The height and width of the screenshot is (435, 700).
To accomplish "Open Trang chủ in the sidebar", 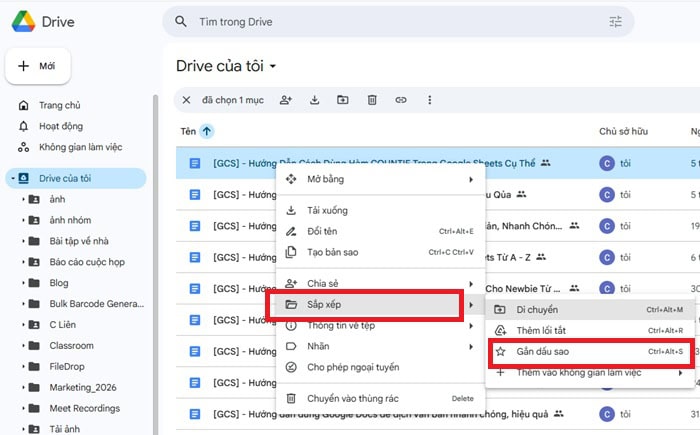I will pos(59,105).
